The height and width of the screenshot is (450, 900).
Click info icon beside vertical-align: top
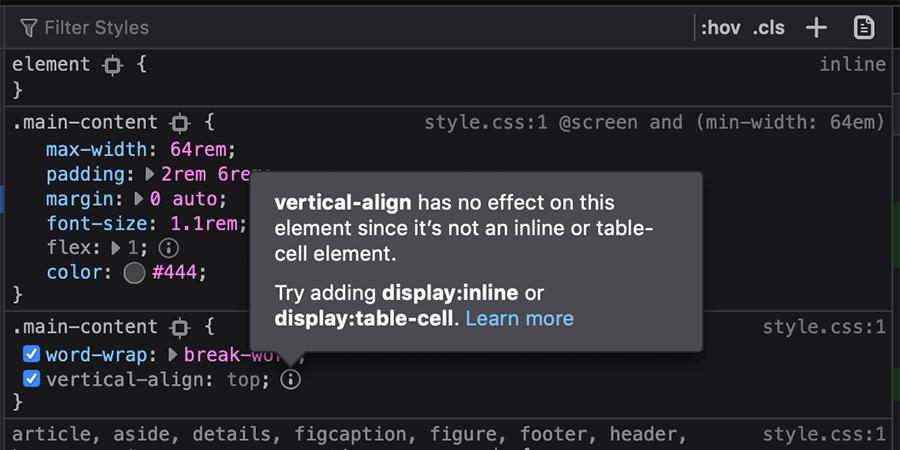point(291,380)
